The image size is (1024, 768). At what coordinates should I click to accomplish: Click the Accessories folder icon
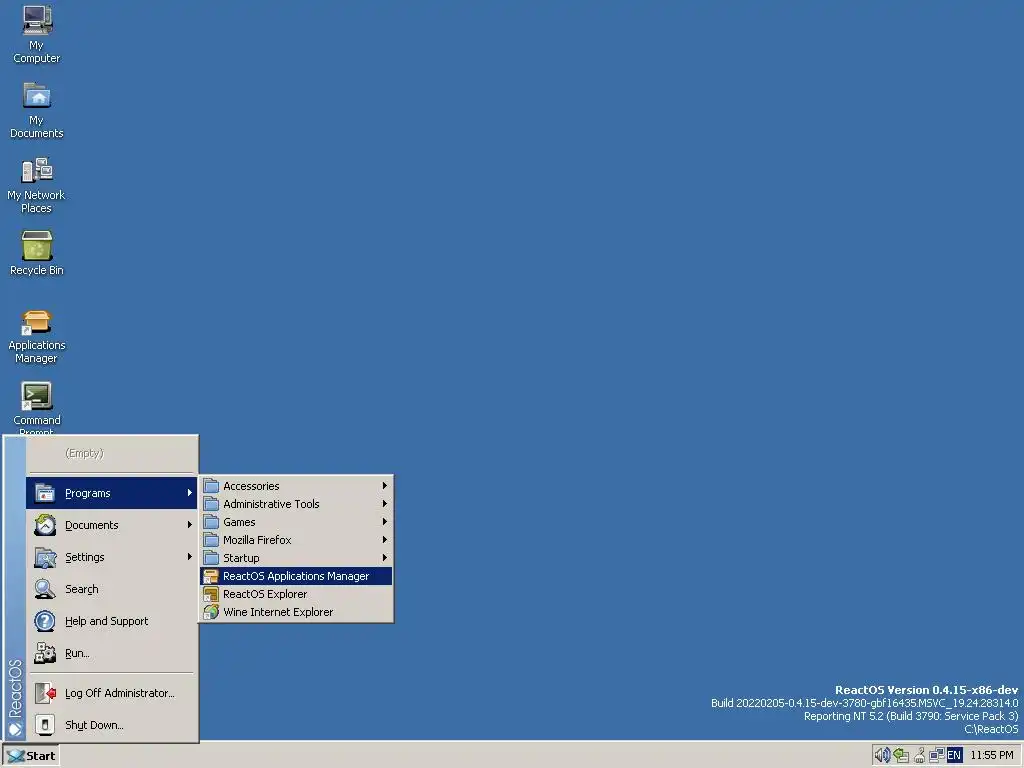click(x=211, y=486)
